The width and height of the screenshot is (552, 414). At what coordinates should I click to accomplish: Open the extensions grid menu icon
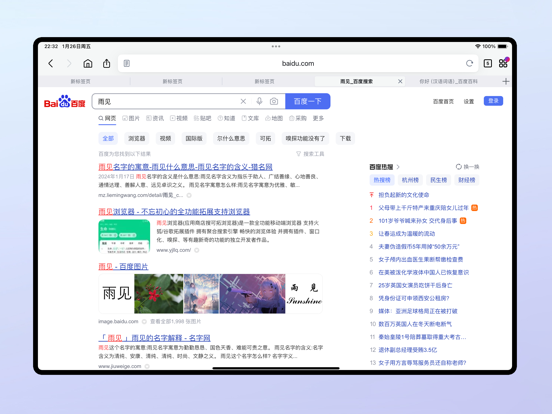coord(503,63)
